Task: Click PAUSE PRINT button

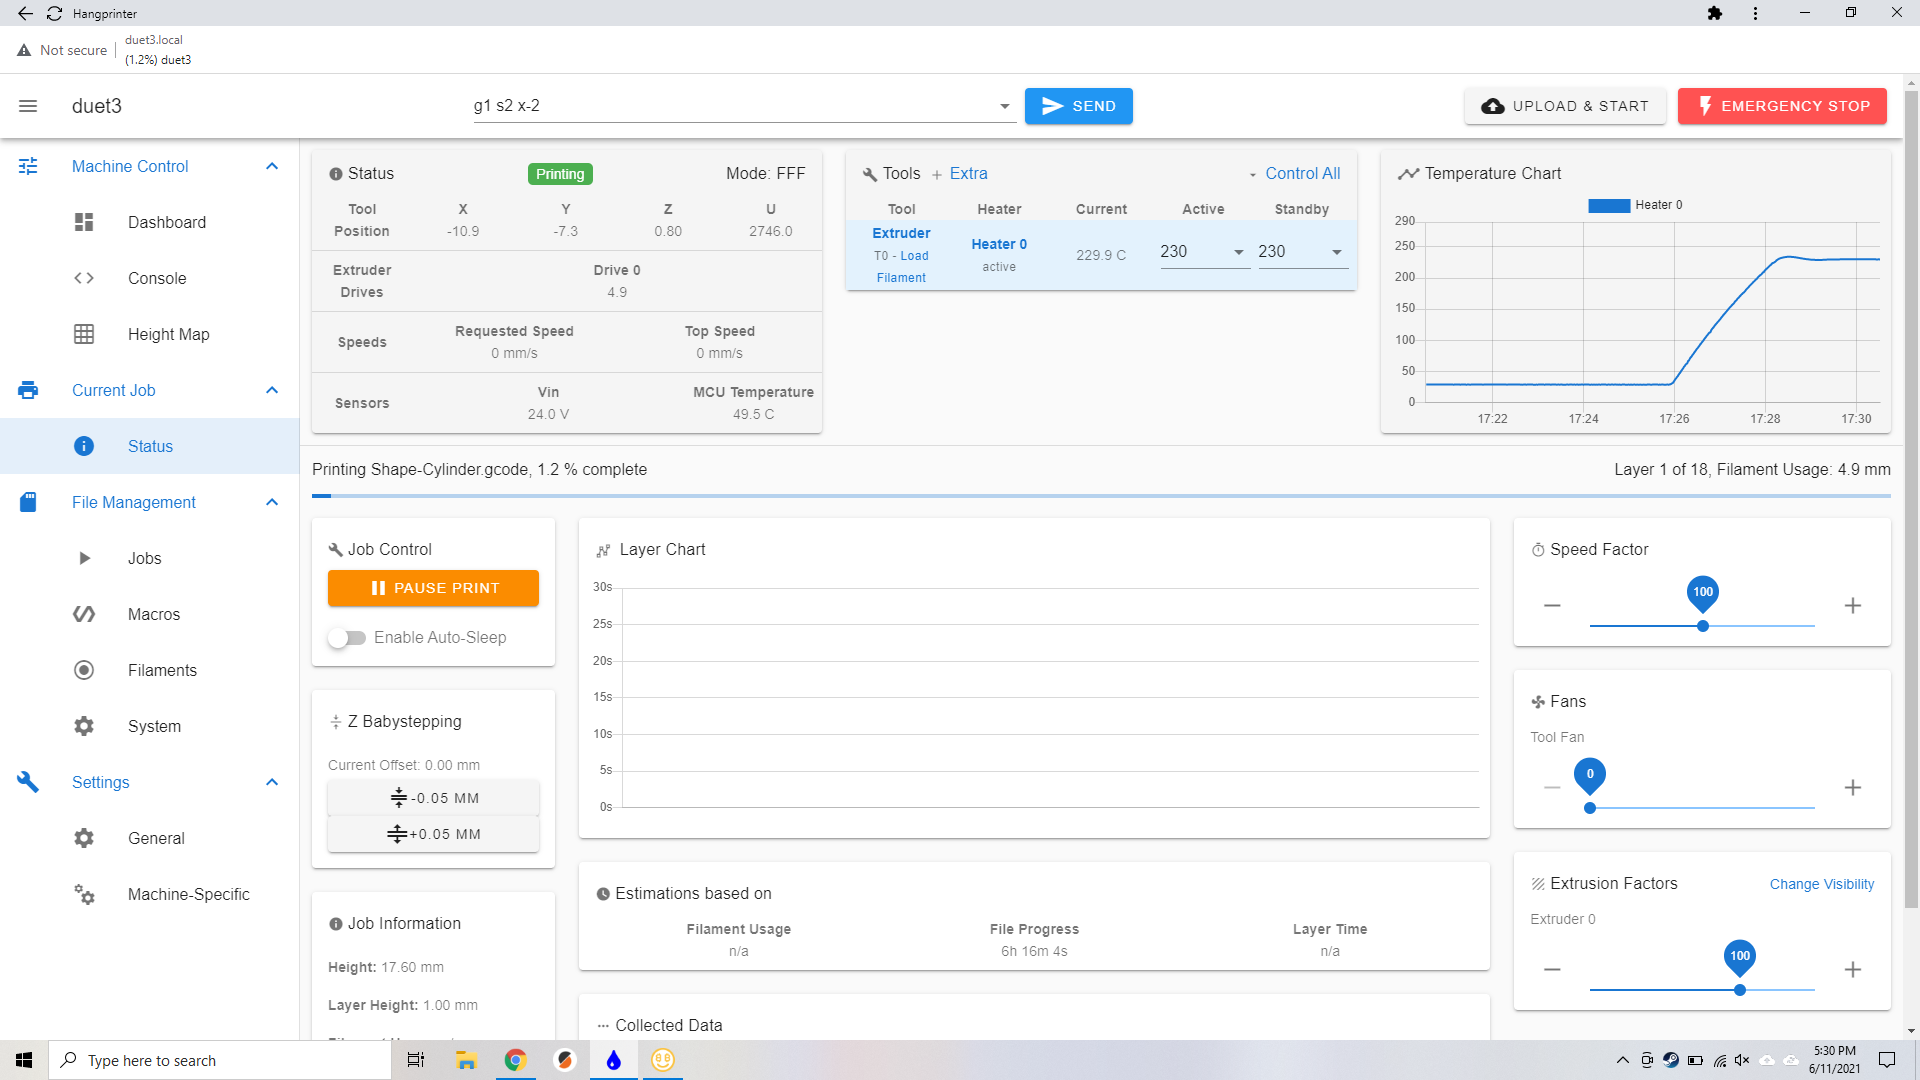Action: pyautogui.click(x=433, y=588)
